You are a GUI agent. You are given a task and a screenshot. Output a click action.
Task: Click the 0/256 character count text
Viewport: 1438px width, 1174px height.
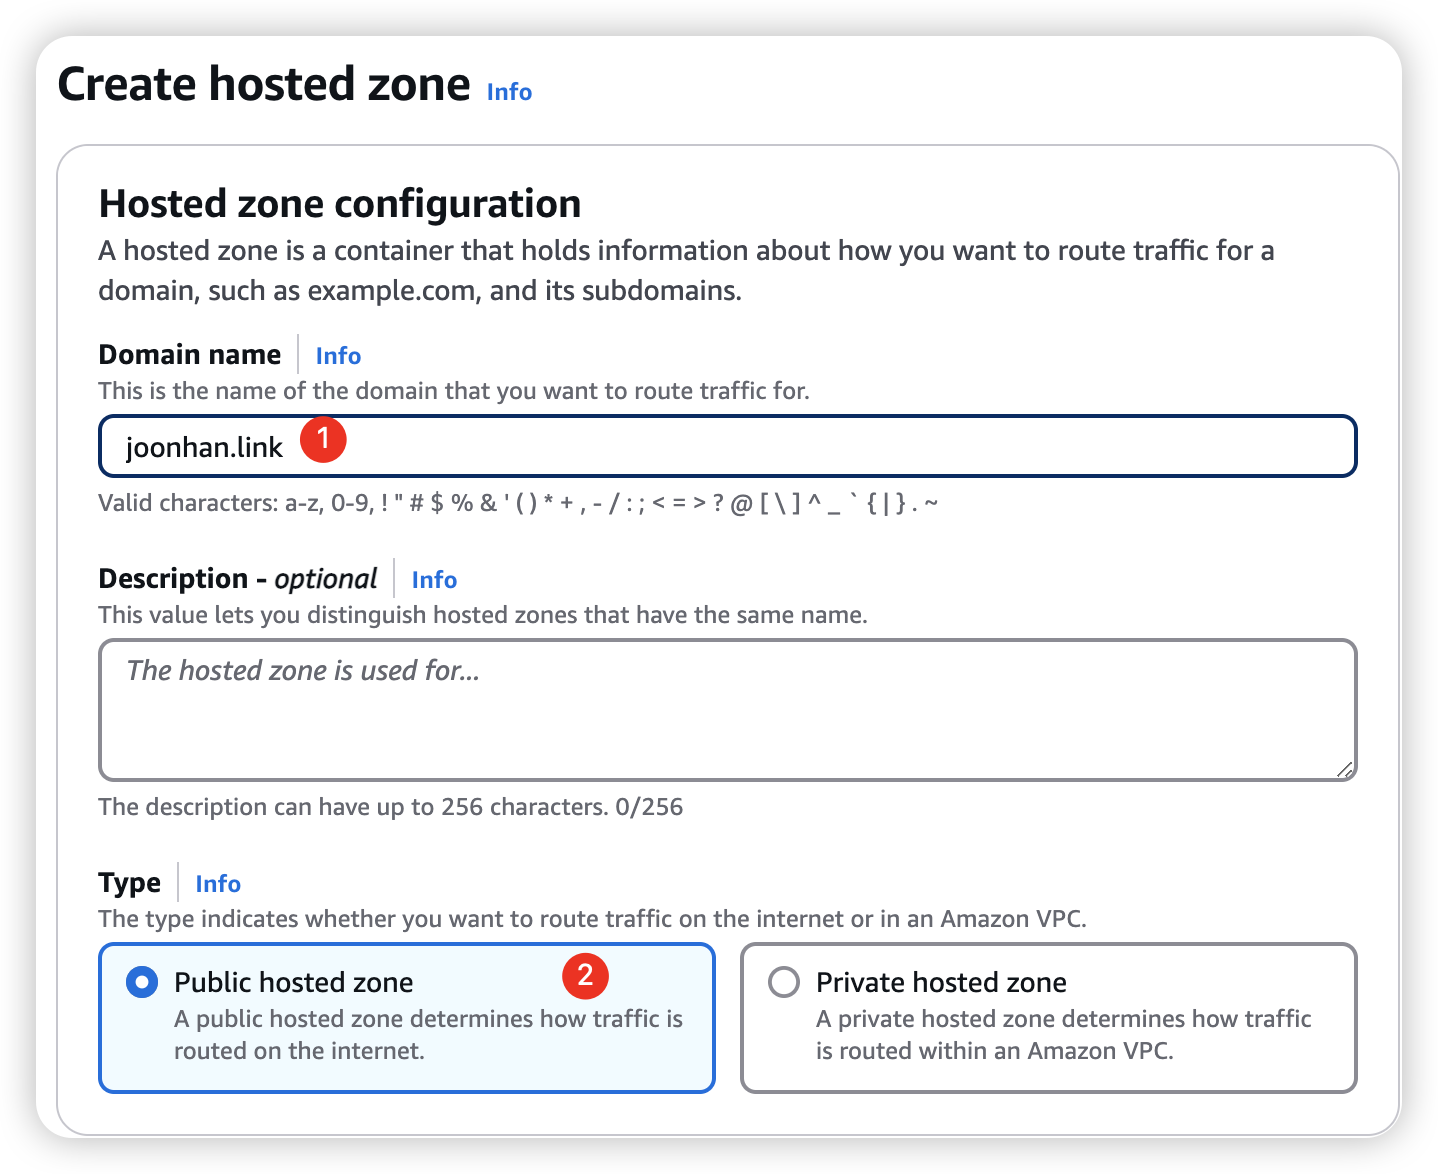pyautogui.click(x=649, y=807)
